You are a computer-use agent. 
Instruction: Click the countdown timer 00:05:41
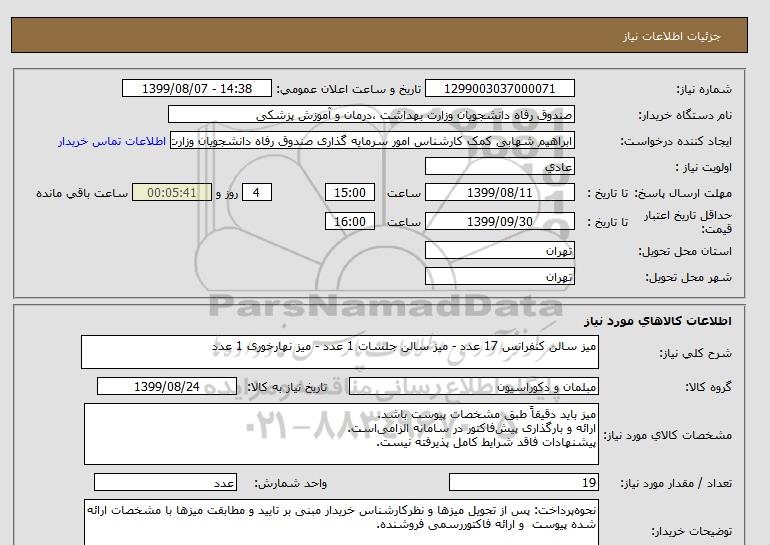172,192
